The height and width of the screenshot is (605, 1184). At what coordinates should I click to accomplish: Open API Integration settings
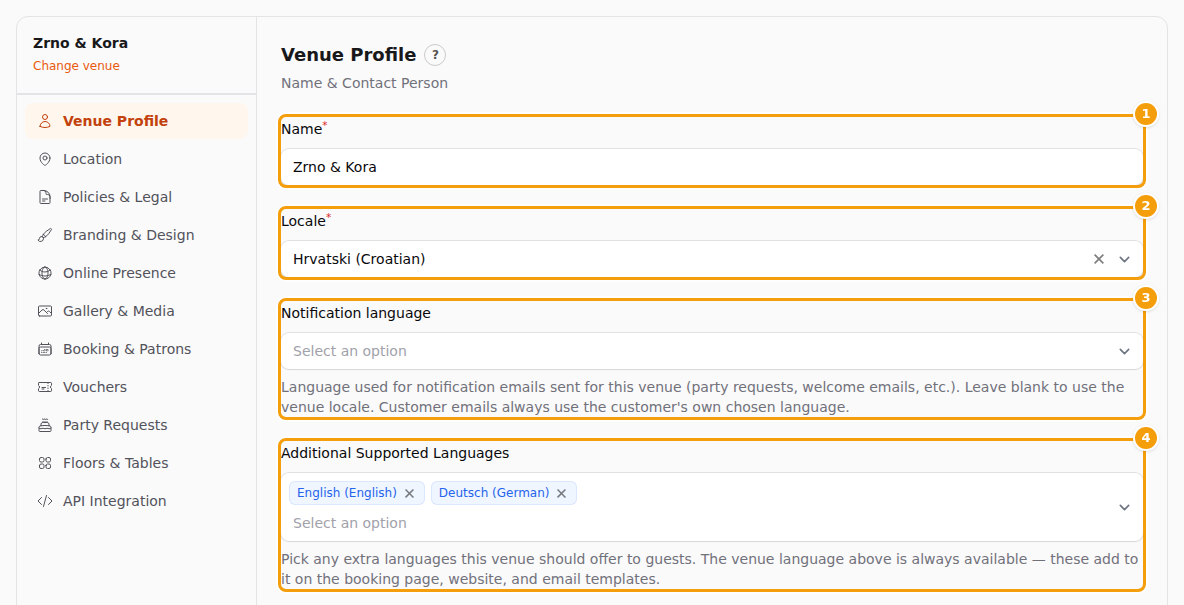tap(137, 502)
